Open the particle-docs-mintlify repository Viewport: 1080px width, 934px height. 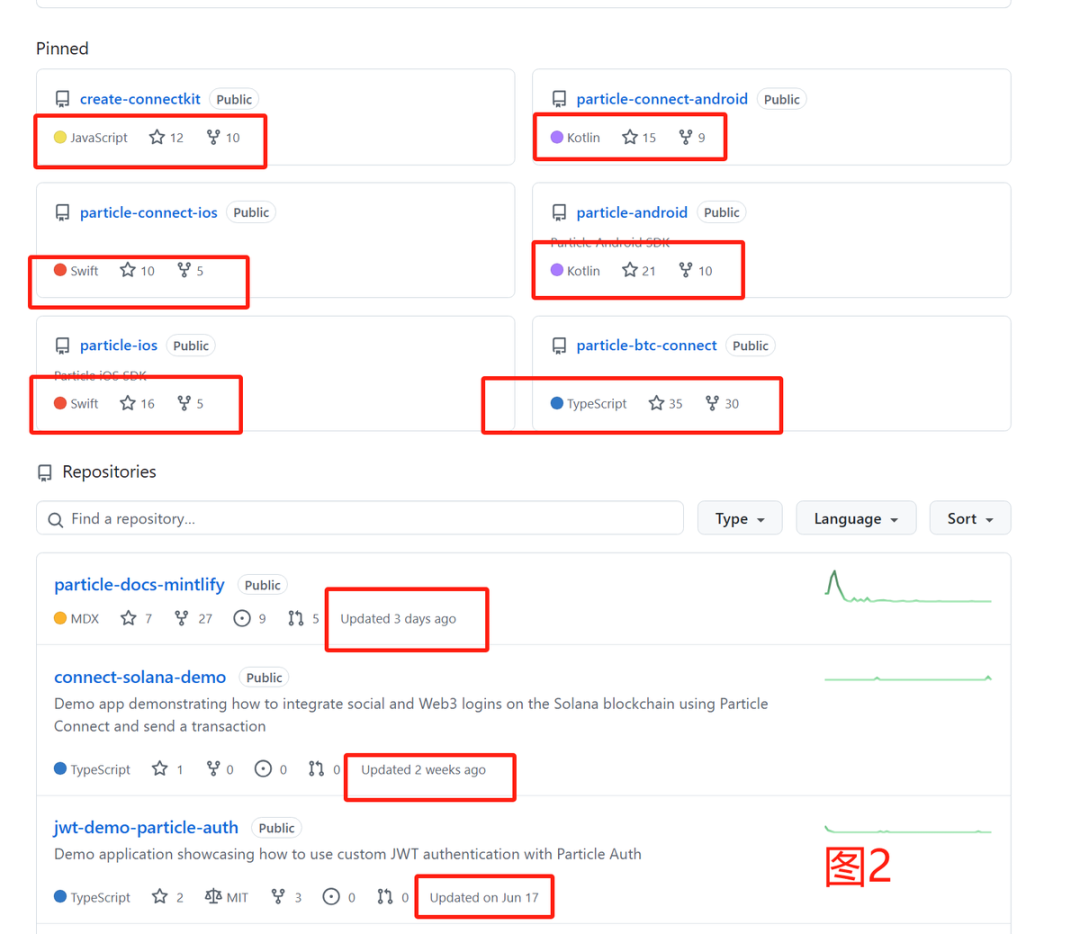(139, 584)
